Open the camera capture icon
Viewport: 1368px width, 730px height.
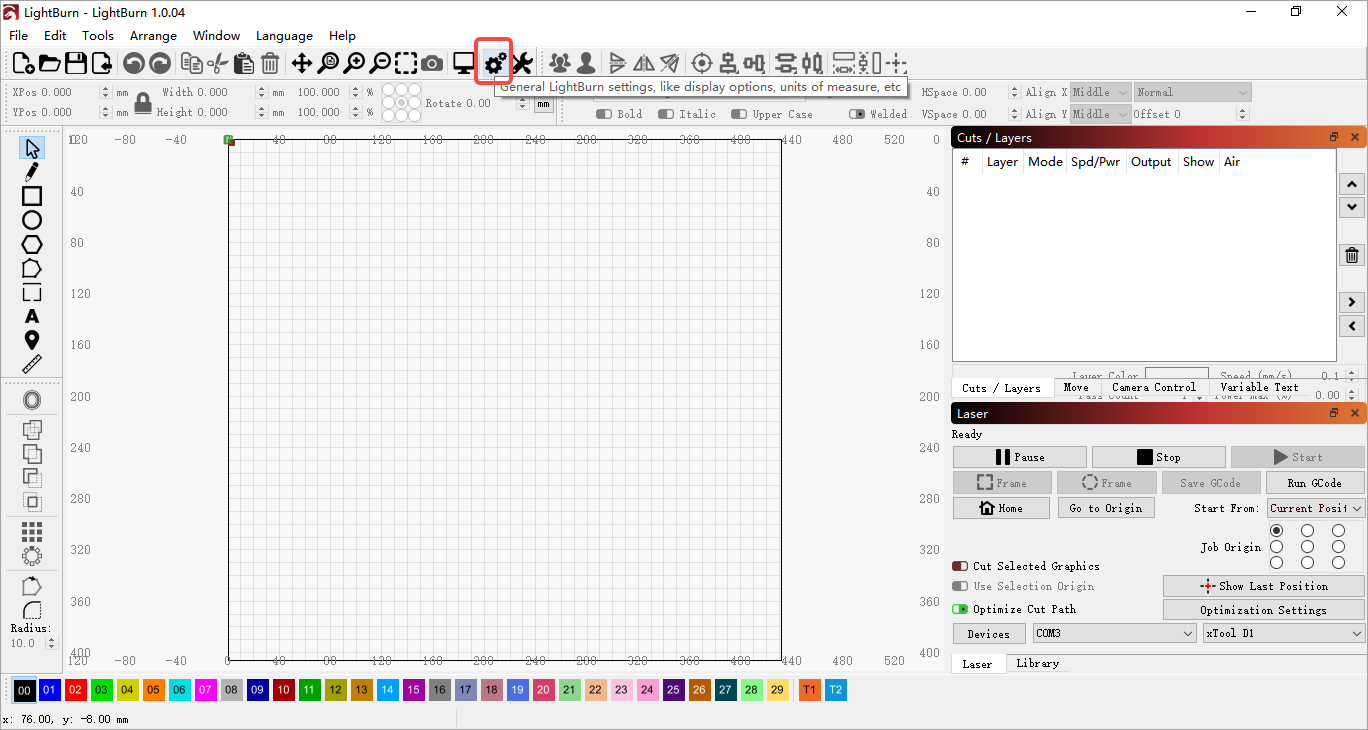pyautogui.click(x=432, y=64)
